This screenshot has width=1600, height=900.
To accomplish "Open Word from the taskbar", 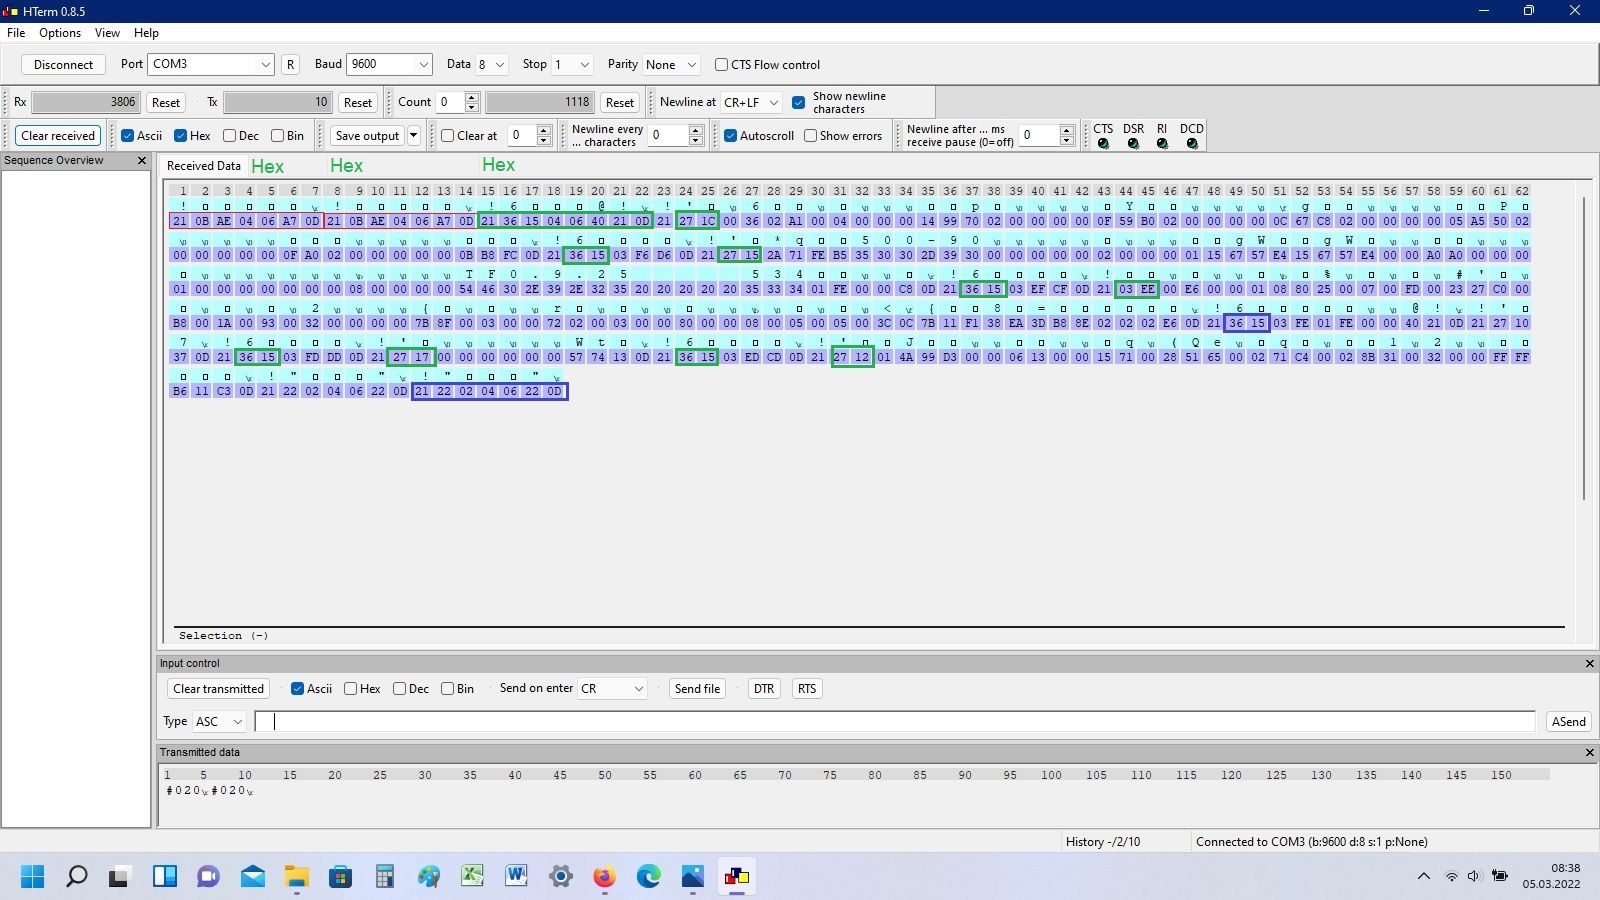I will (x=516, y=877).
